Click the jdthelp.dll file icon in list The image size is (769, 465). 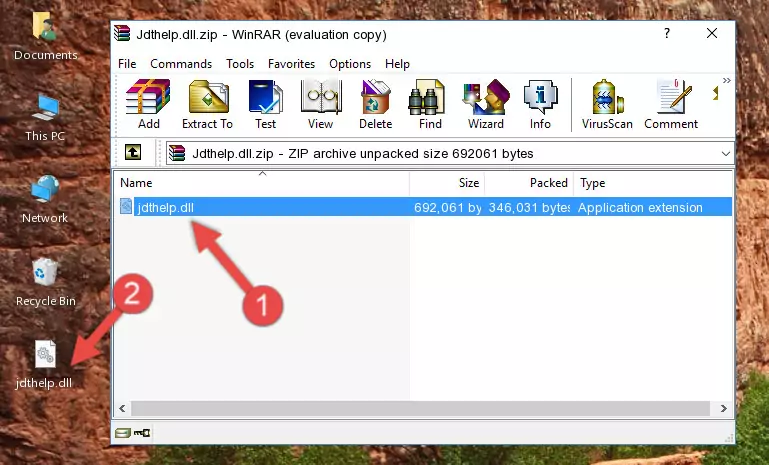[x=126, y=207]
